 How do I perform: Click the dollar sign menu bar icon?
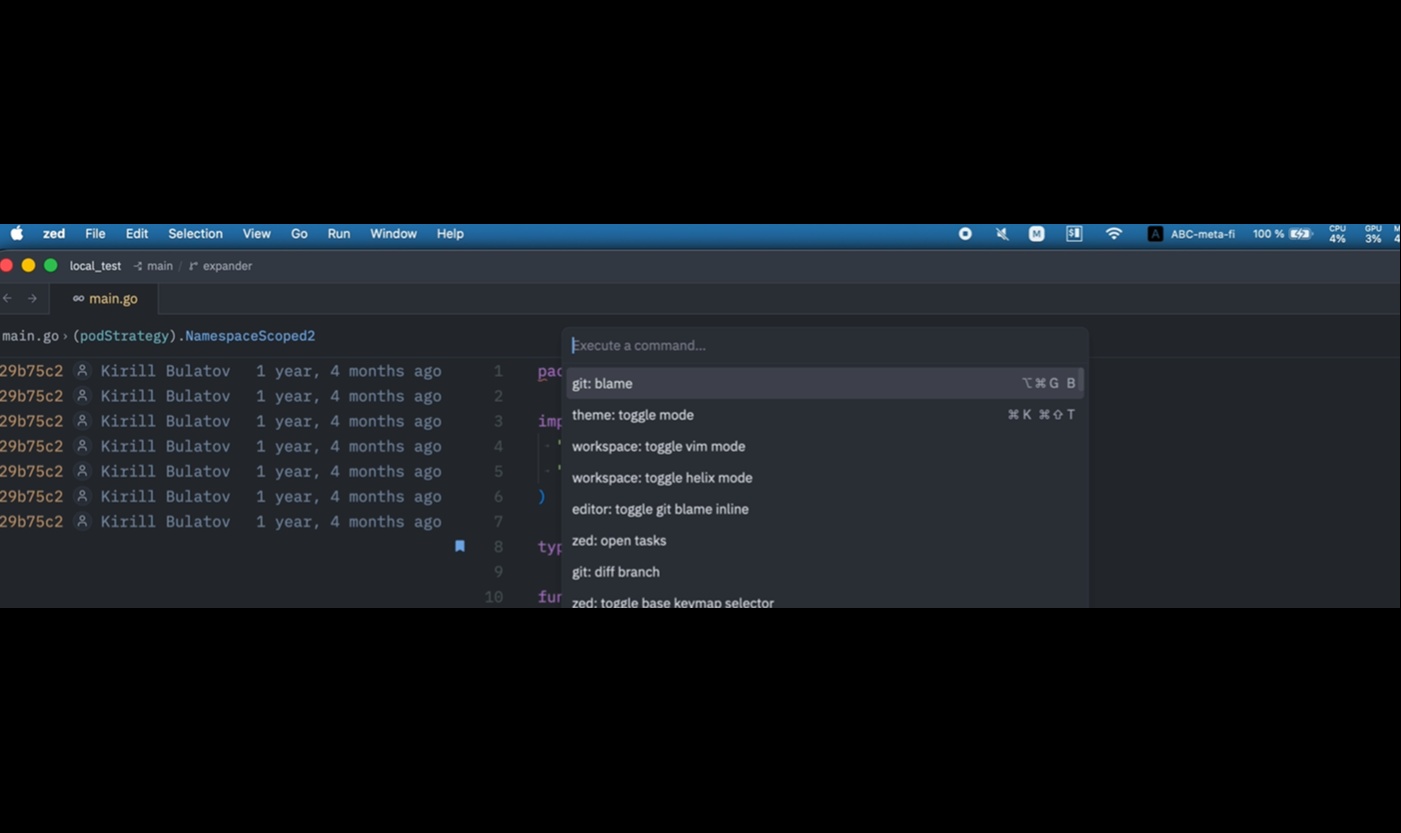click(x=1074, y=234)
